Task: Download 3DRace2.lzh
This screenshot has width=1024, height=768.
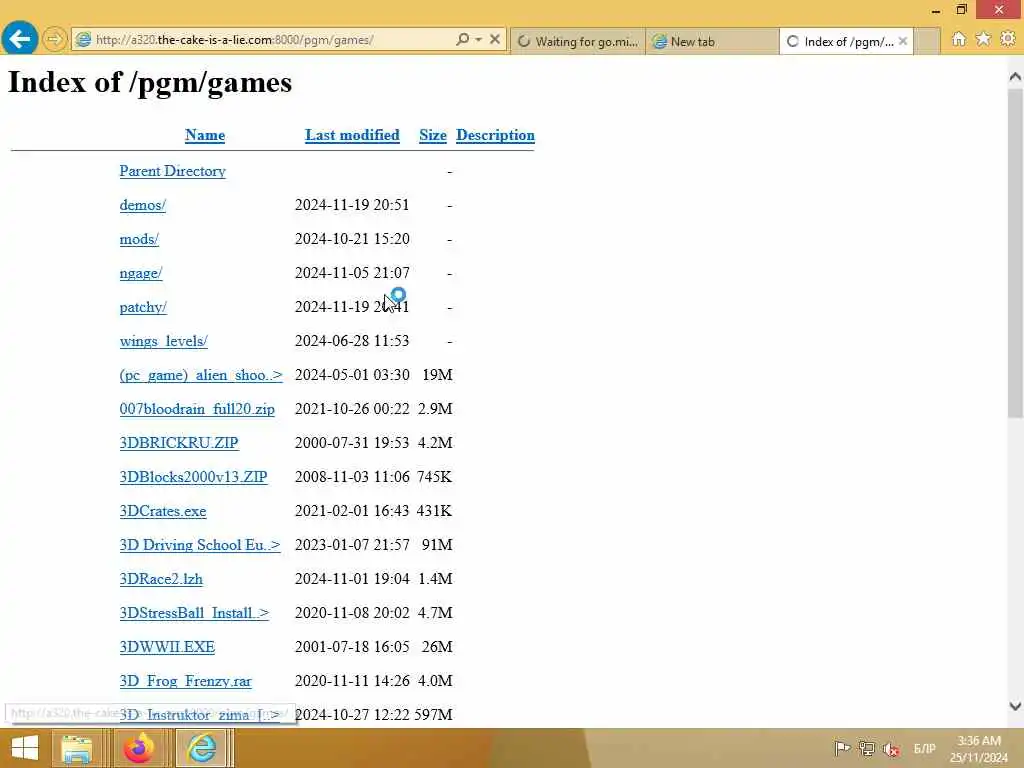Action: pyautogui.click(x=161, y=579)
